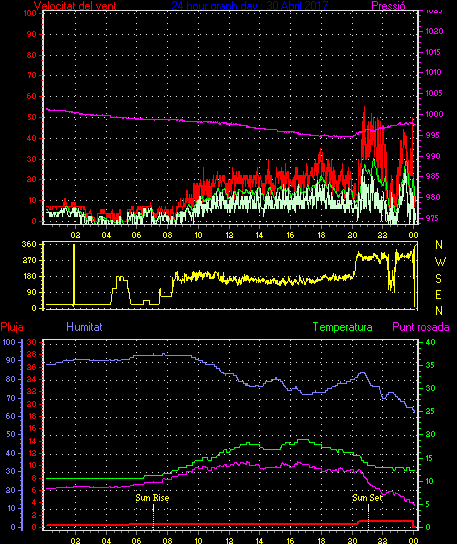The width and height of the screenshot is (457, 544).
Task: Click the 985 pressure axis value
Action: point(432,176)
